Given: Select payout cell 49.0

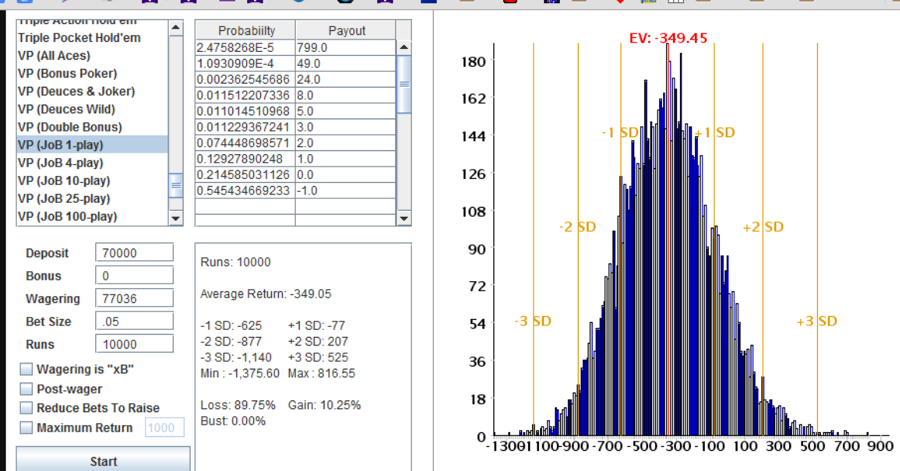Looking at the screenshot, I should [x=346, y=64].
